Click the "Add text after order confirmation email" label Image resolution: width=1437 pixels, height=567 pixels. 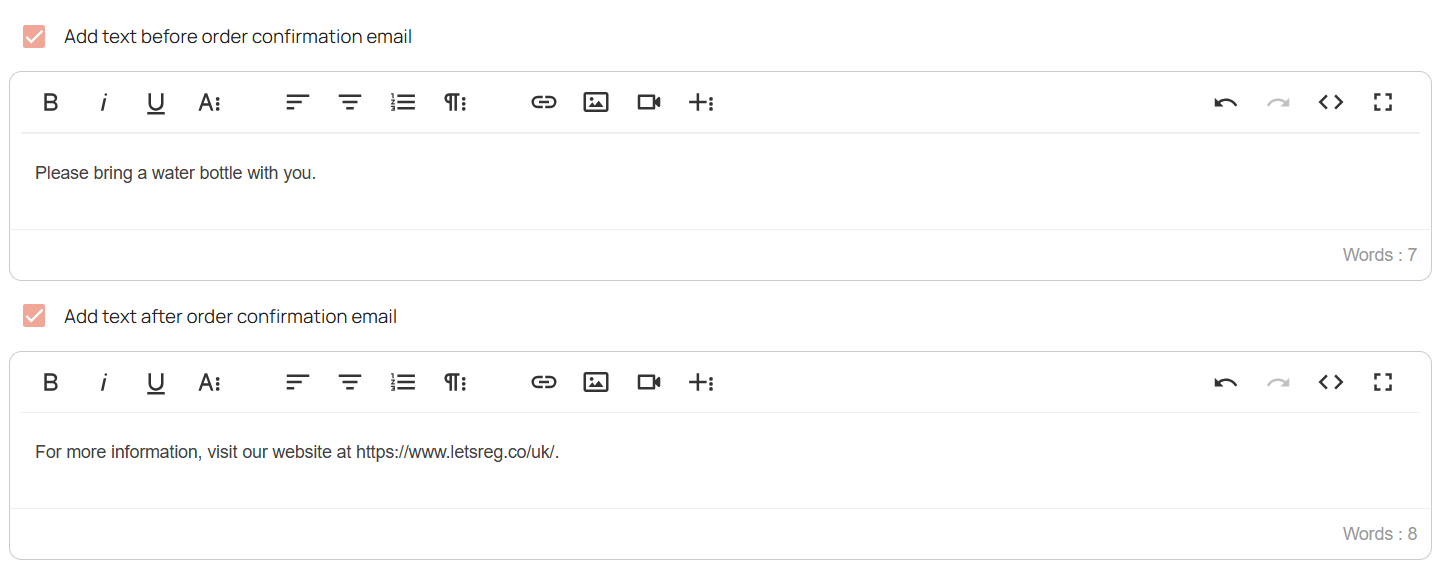pyautogui.click(x=230, y=317)
